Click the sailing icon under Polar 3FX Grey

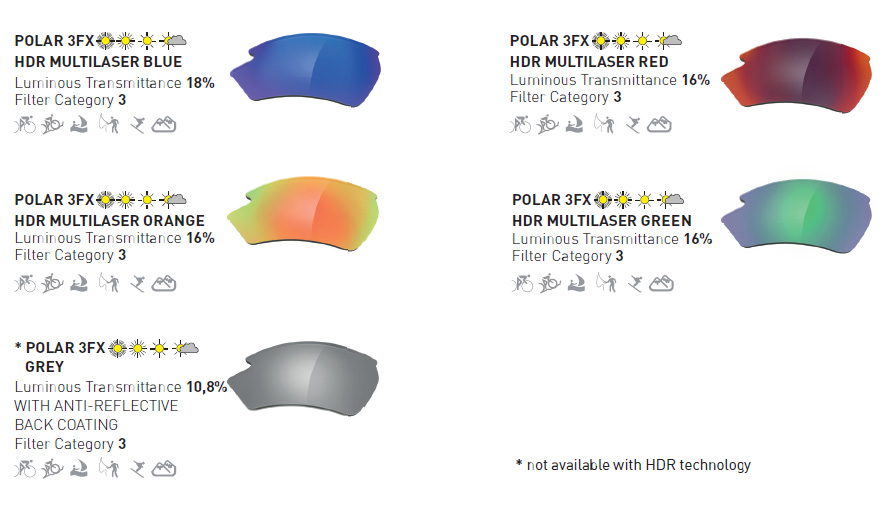pos(79,468)
